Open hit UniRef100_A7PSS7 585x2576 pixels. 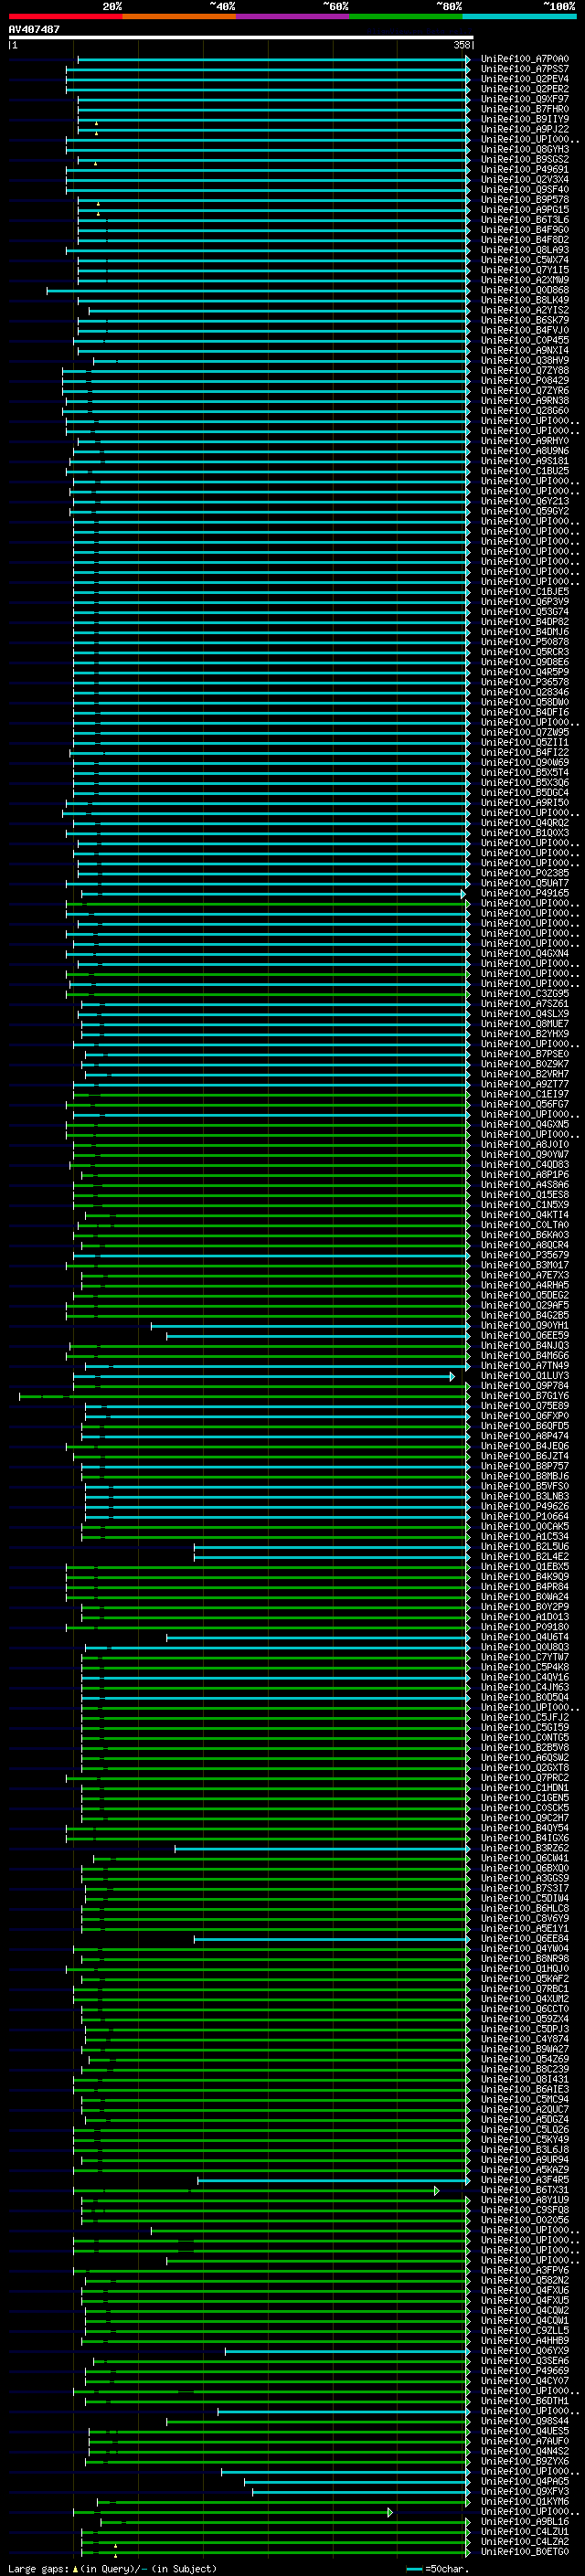pos(524,69)
